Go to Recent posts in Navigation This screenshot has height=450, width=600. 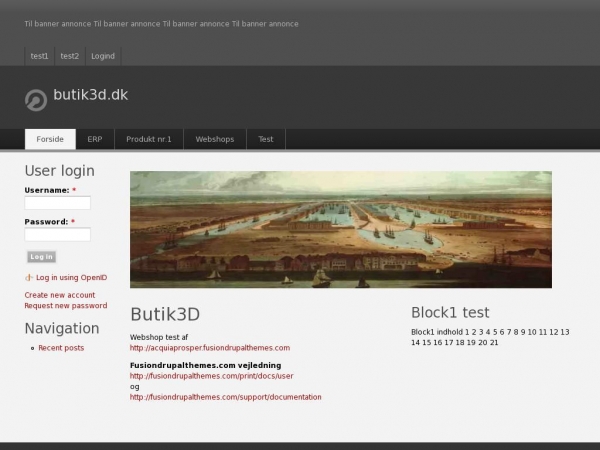[x=61, y=348]
